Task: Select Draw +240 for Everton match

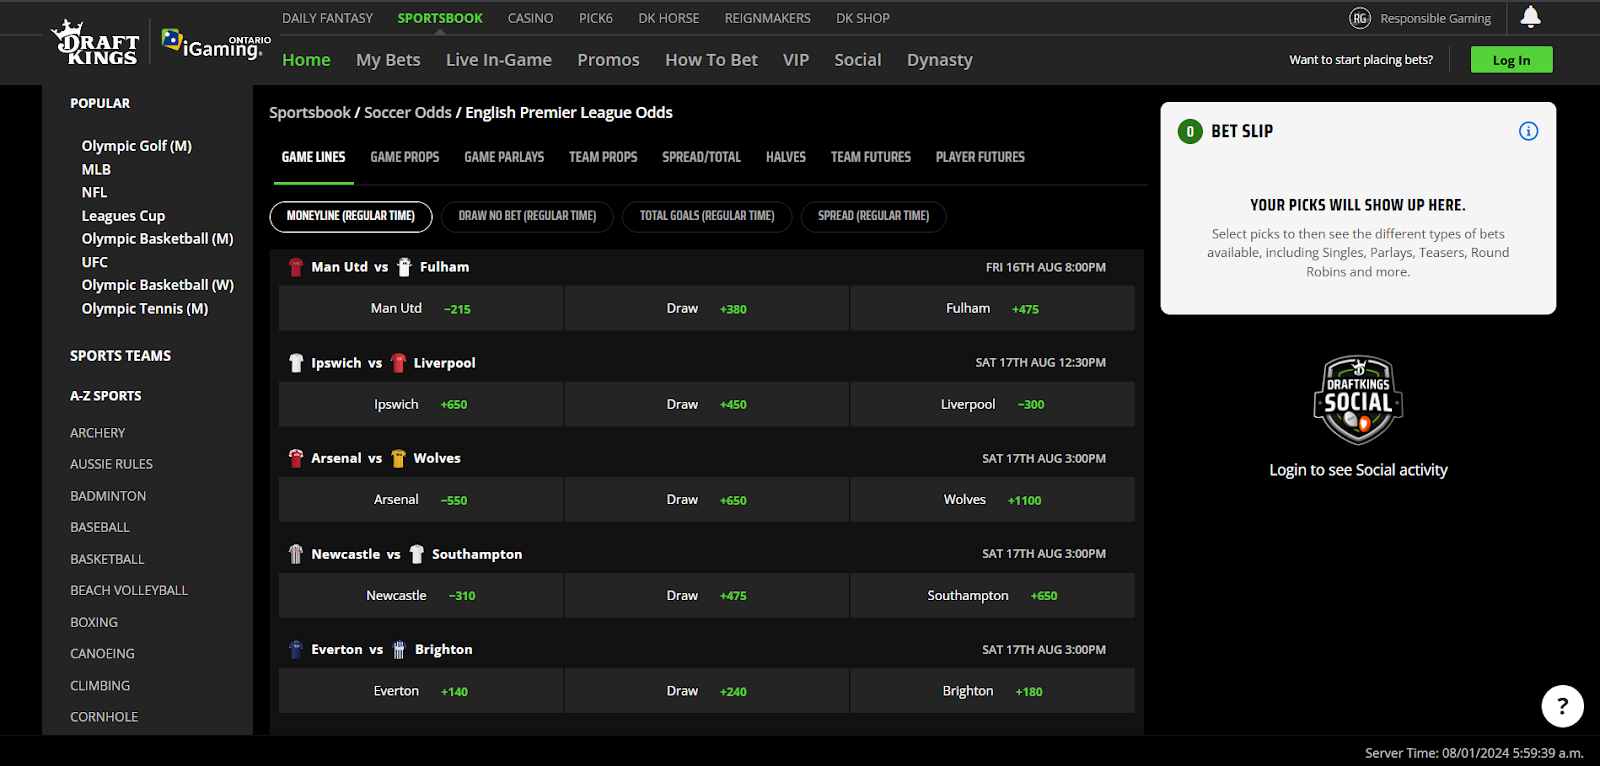Action: (707, 691)
